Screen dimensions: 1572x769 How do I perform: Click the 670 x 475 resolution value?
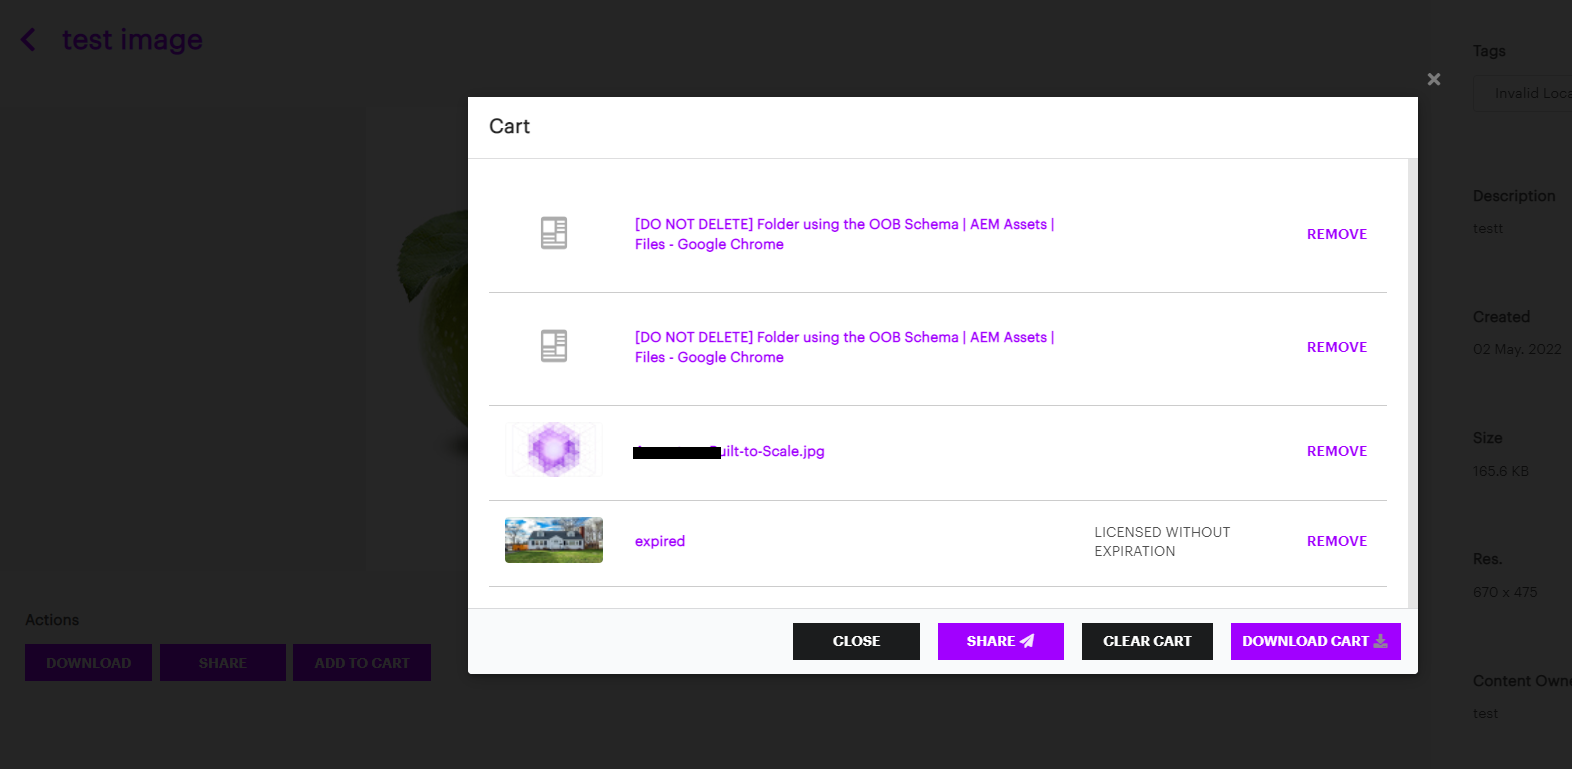coord(1505,592)
